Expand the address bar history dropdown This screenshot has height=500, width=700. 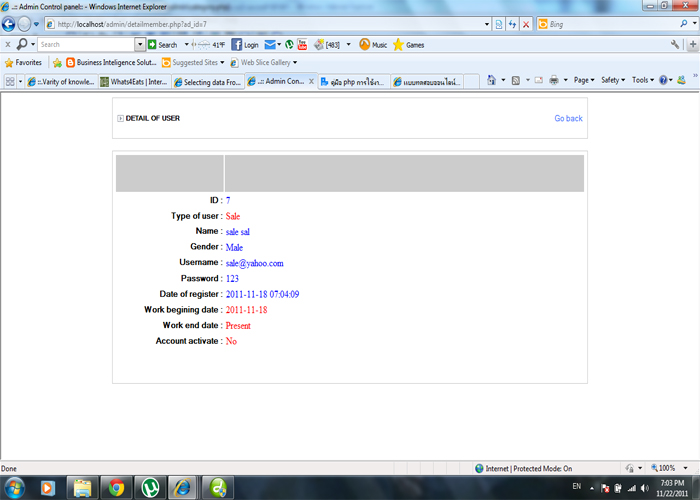[x=487, y=24]
